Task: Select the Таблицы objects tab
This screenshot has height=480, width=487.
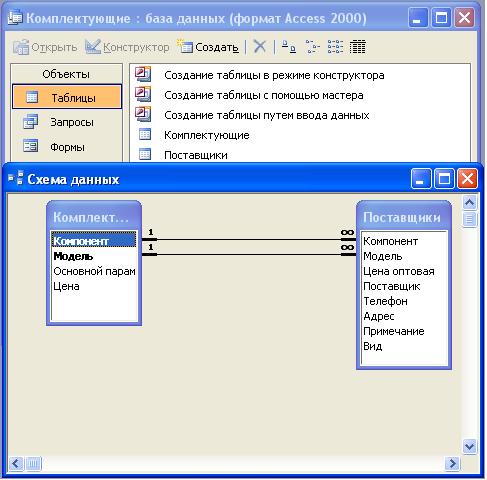Action: point(67,97)
